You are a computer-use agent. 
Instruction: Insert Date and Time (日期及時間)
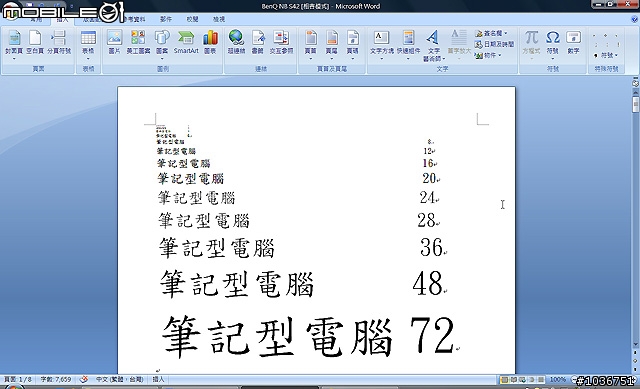494,44
